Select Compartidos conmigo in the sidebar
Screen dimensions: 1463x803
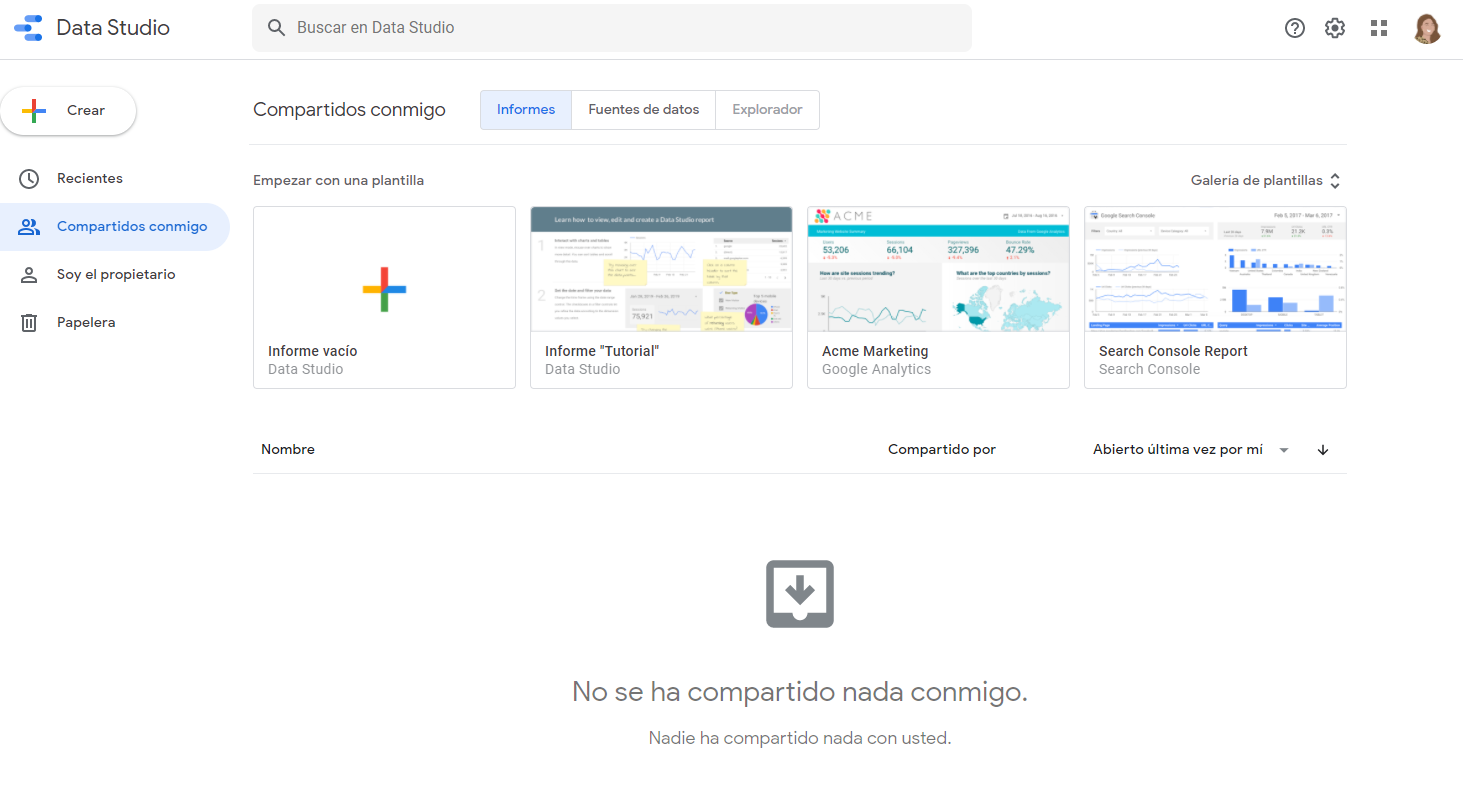pyautogui.click(x=115, y=227)
